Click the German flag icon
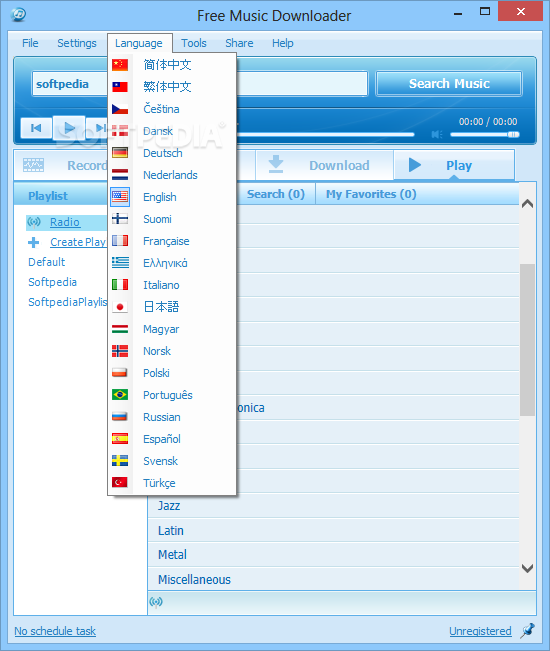 tap(120, 153)
